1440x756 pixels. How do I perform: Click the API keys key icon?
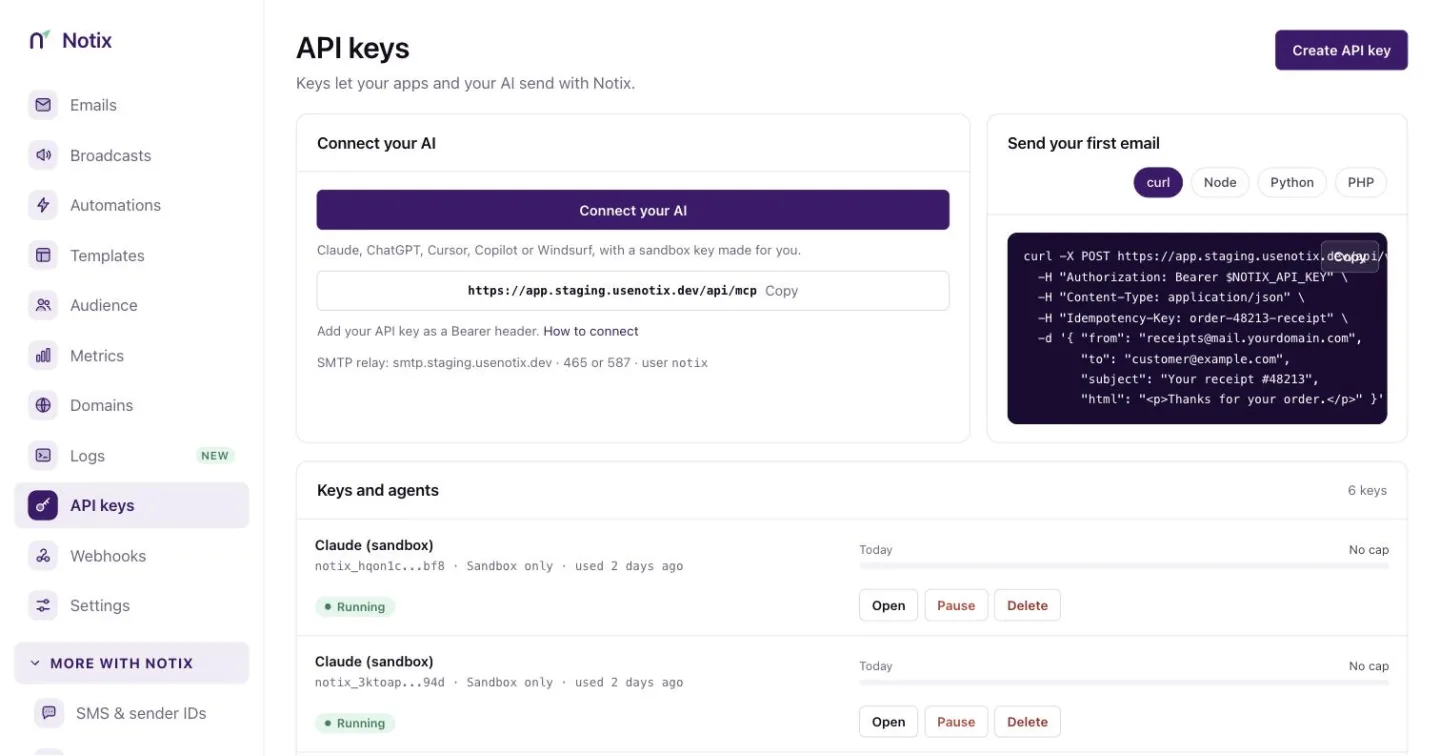[x=43, y=505]
